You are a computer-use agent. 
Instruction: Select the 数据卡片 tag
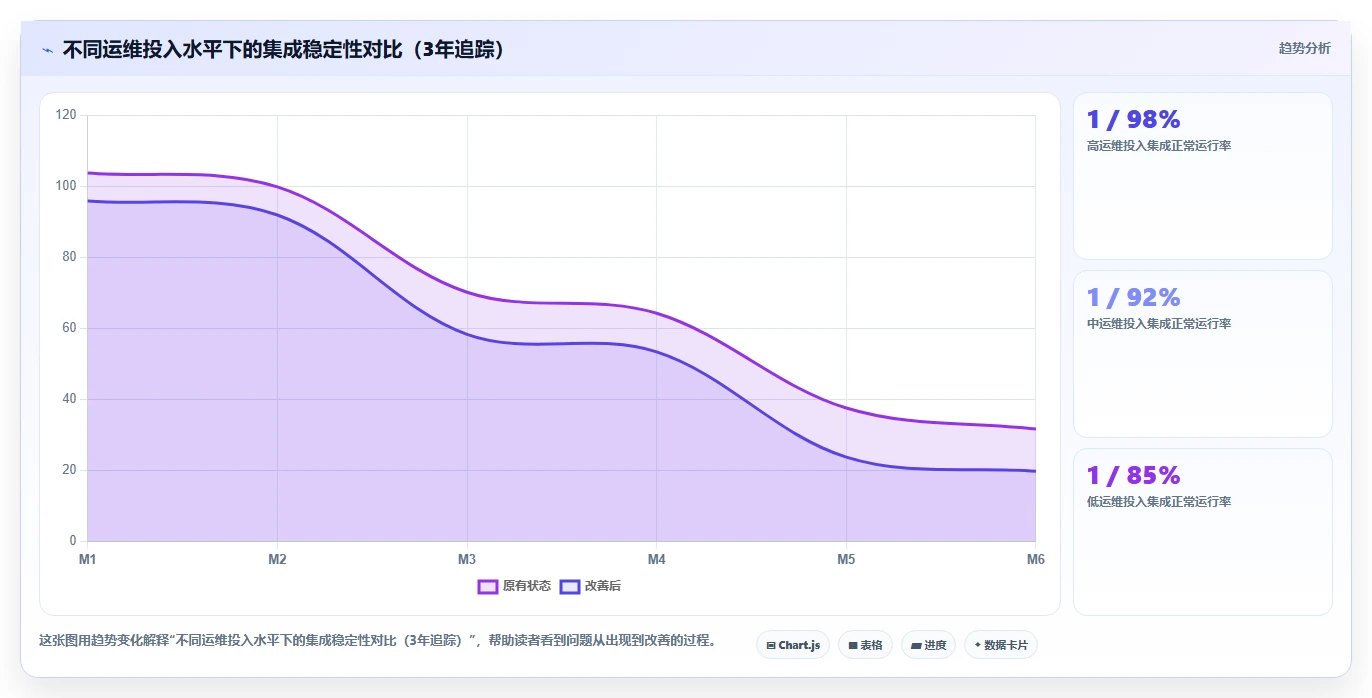coord(1000,645)
